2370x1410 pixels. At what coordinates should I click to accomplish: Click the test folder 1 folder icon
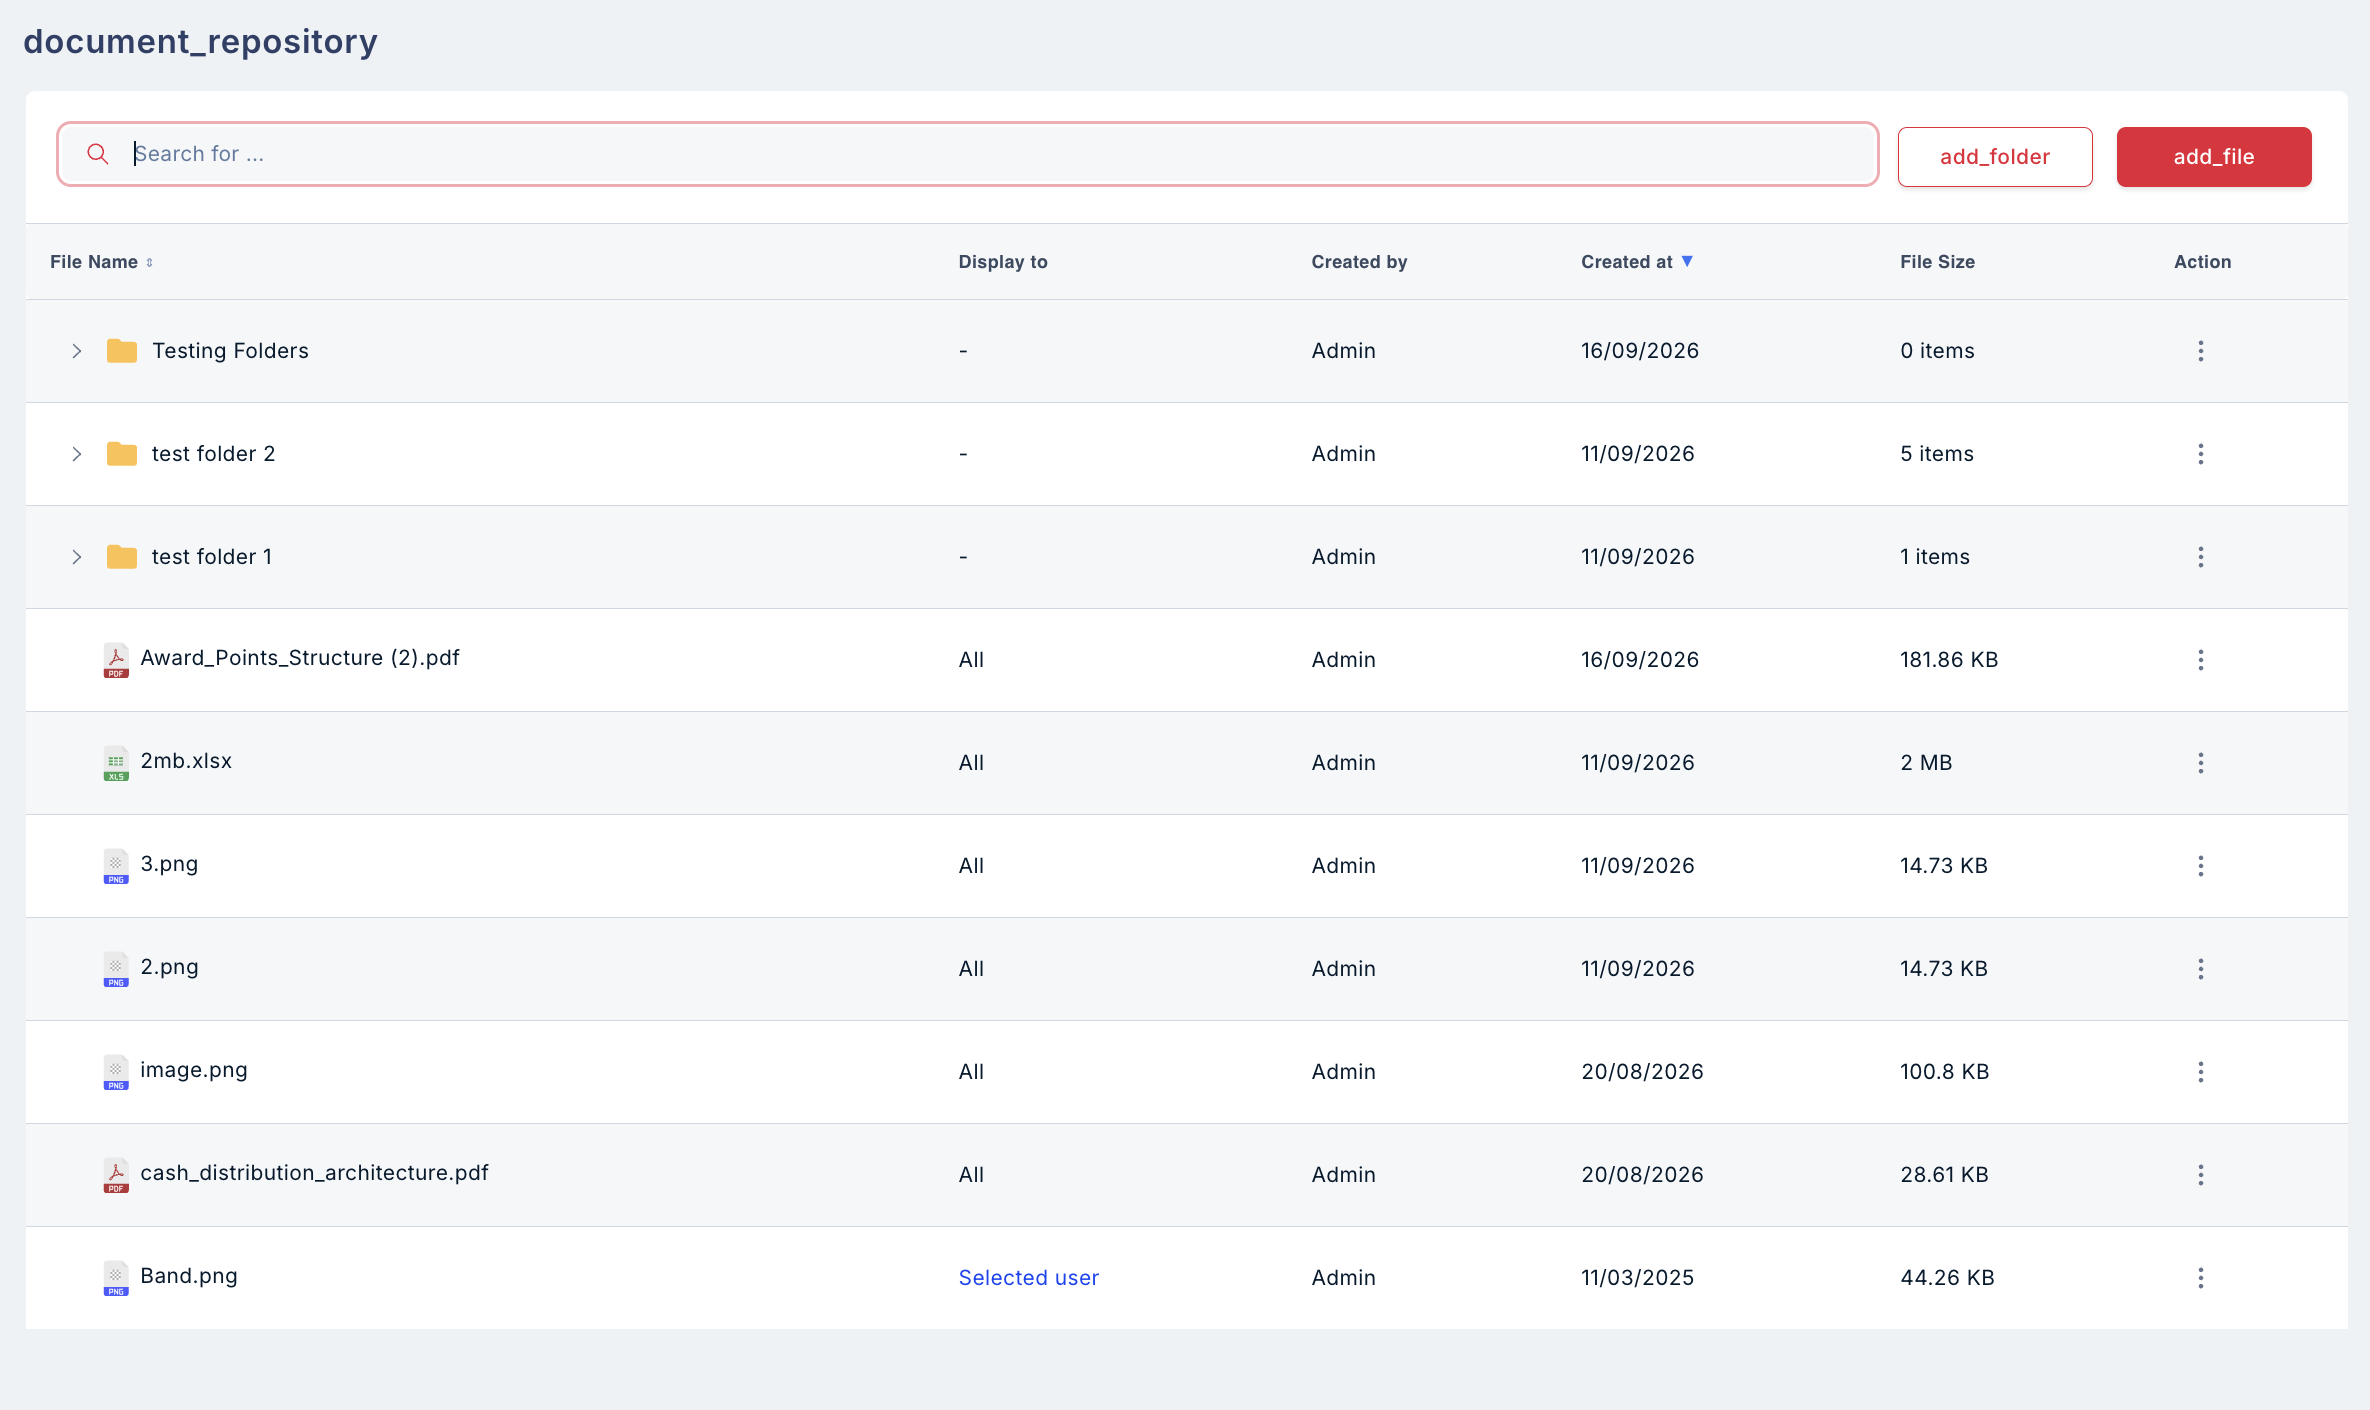pos(122,557)
